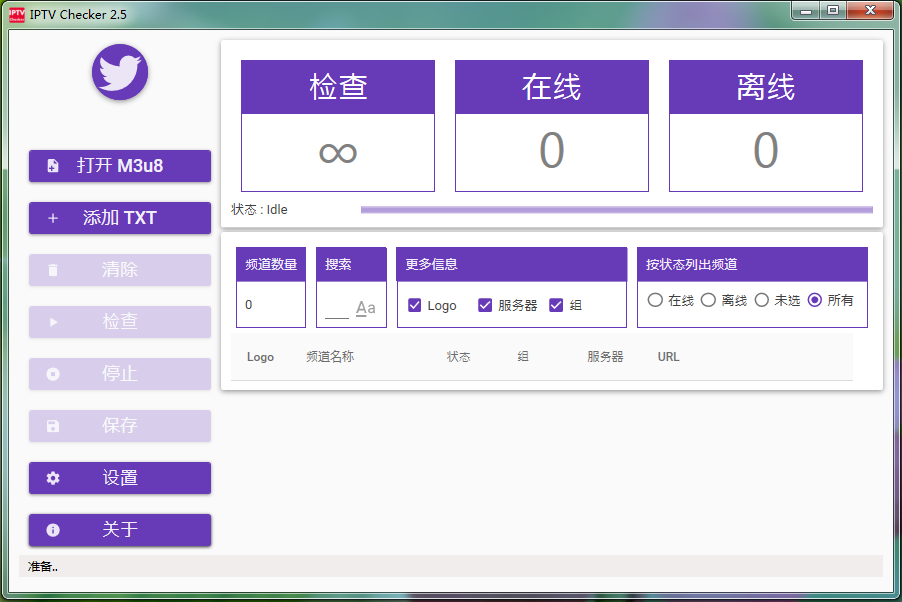Click the 按状态列出频道 panel header
This screenshot has width=902, height=602.
[752, 264]
